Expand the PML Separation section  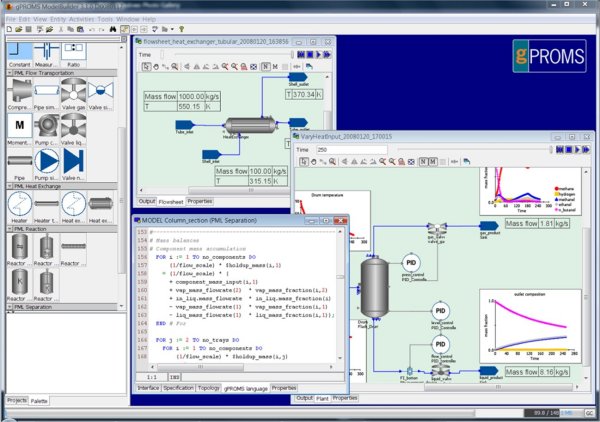point(10,307)
